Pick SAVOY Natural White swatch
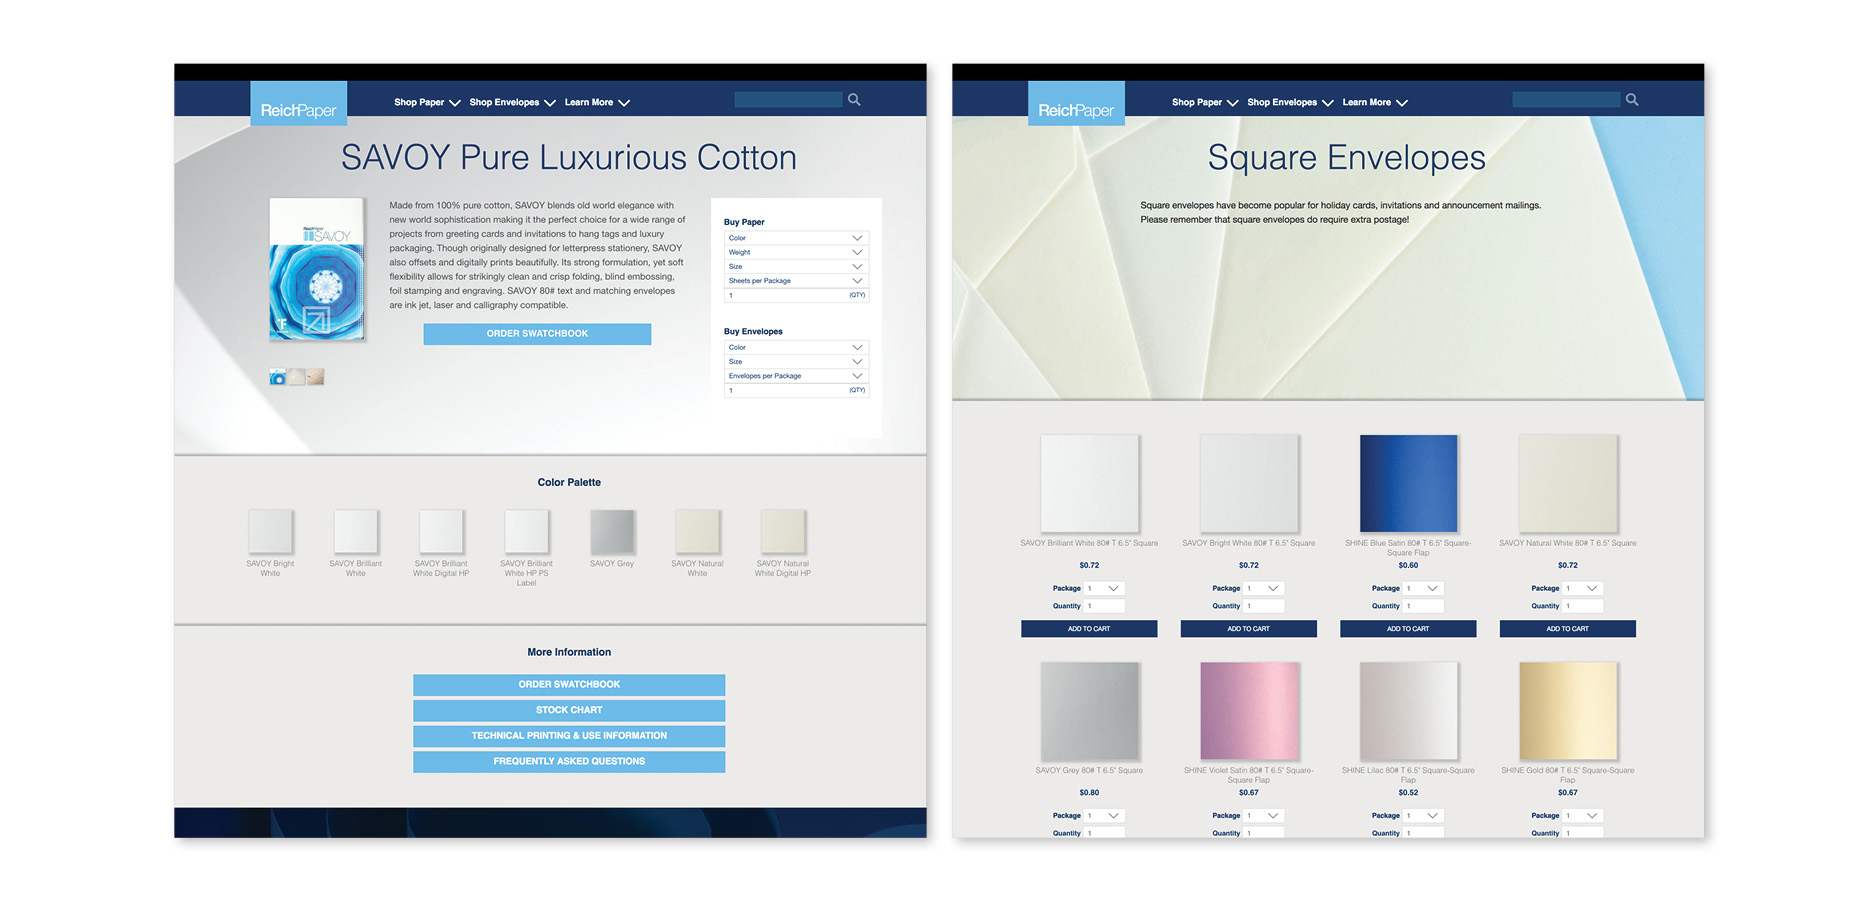The width and height of the screenshot is (1875, 900). tap(697, 531)
